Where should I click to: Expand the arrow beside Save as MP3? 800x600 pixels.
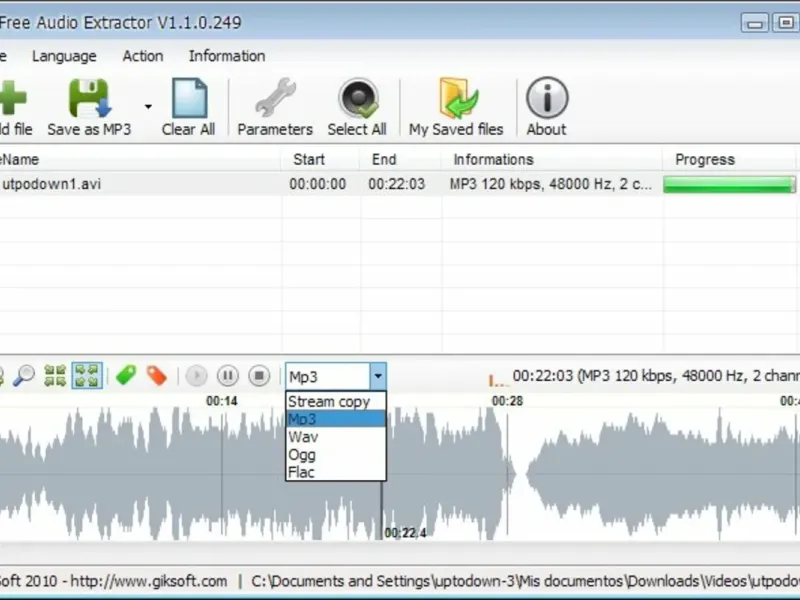click(148, 107)
